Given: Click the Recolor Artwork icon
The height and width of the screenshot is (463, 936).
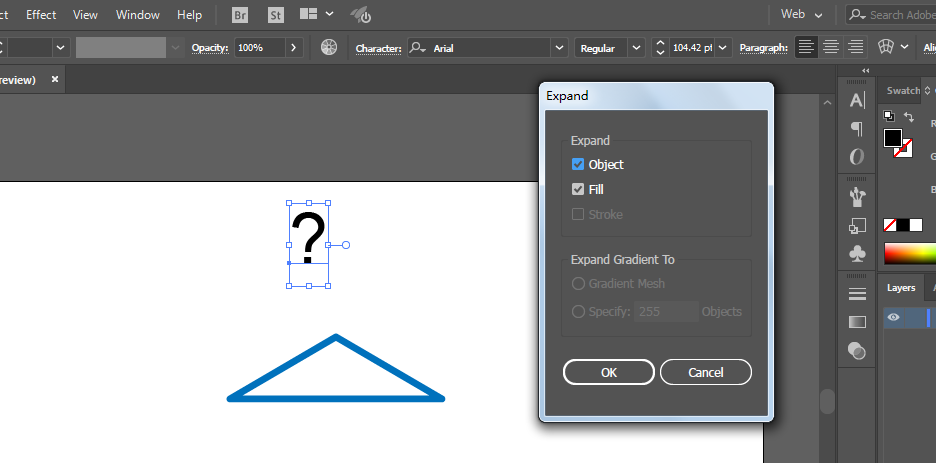Looking at the screenshot, I should click(x=329, y=47).
